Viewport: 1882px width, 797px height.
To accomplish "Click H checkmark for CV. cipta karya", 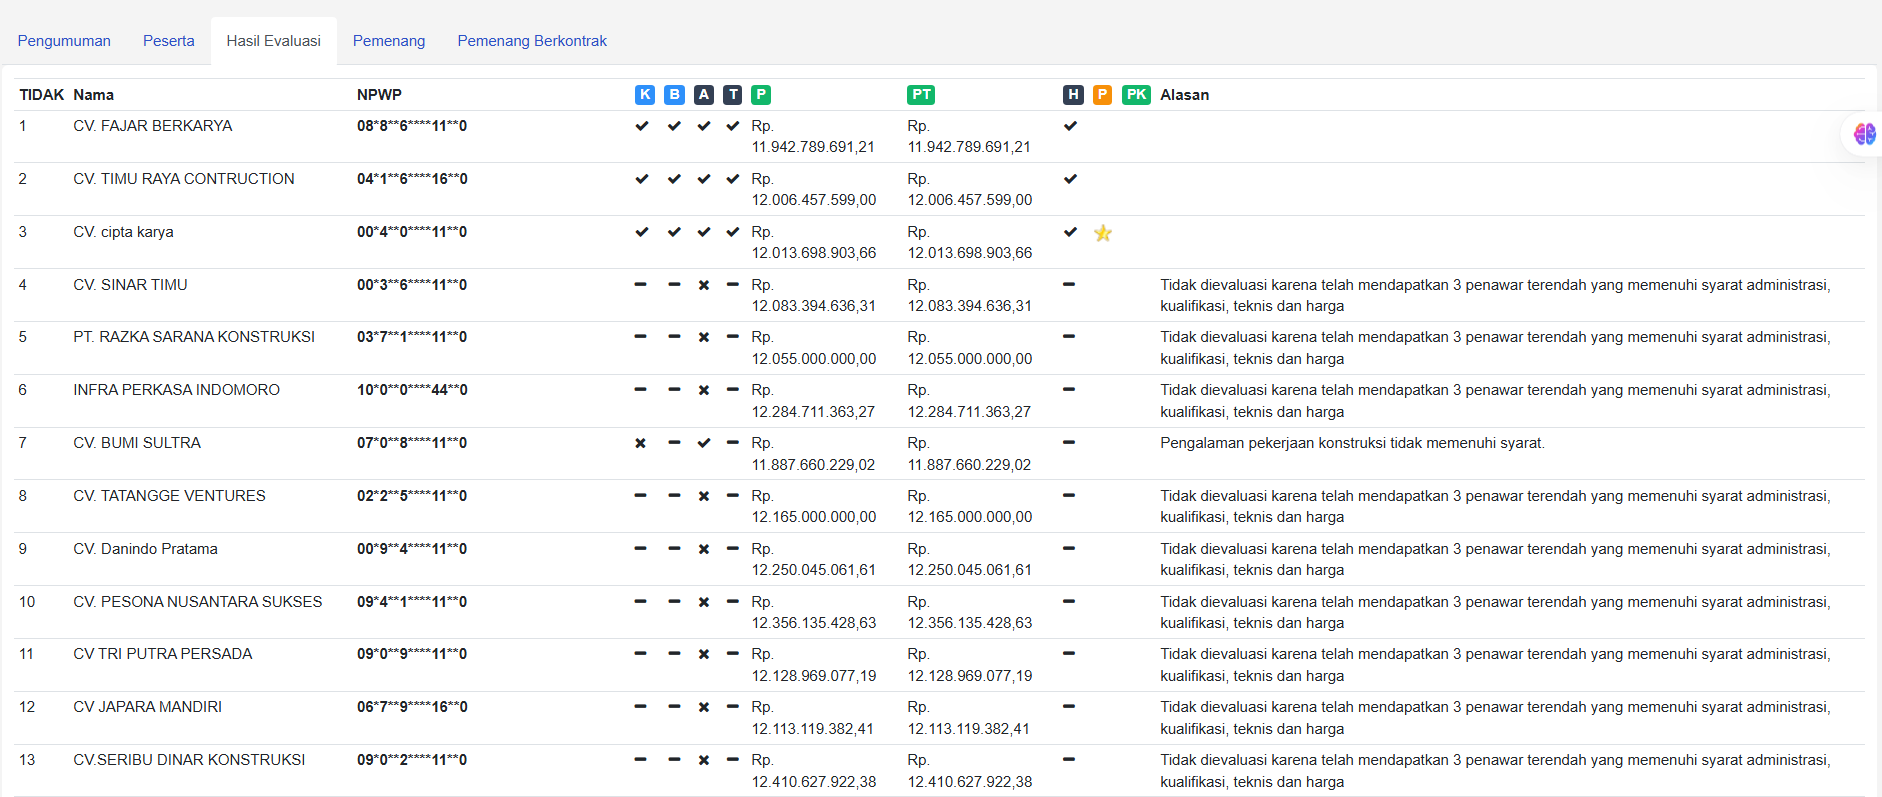I will (x=1070, y=232).
